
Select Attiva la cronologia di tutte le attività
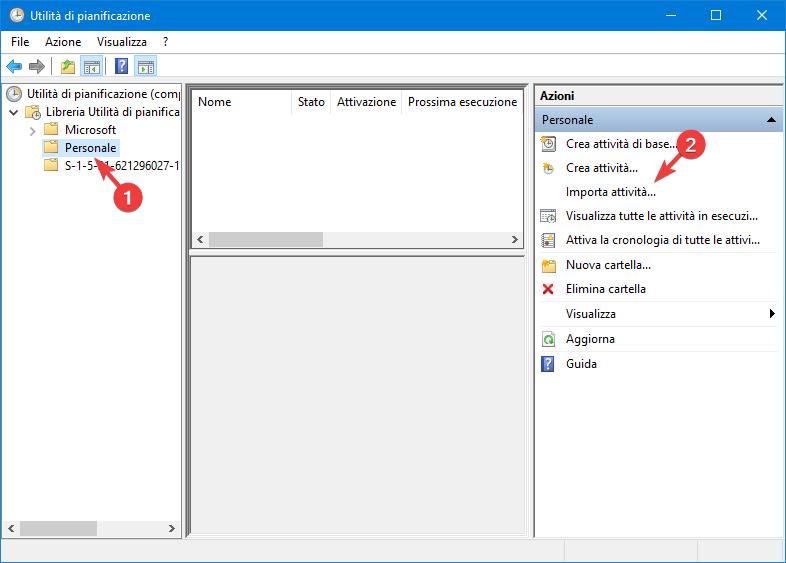coord(663,240)
